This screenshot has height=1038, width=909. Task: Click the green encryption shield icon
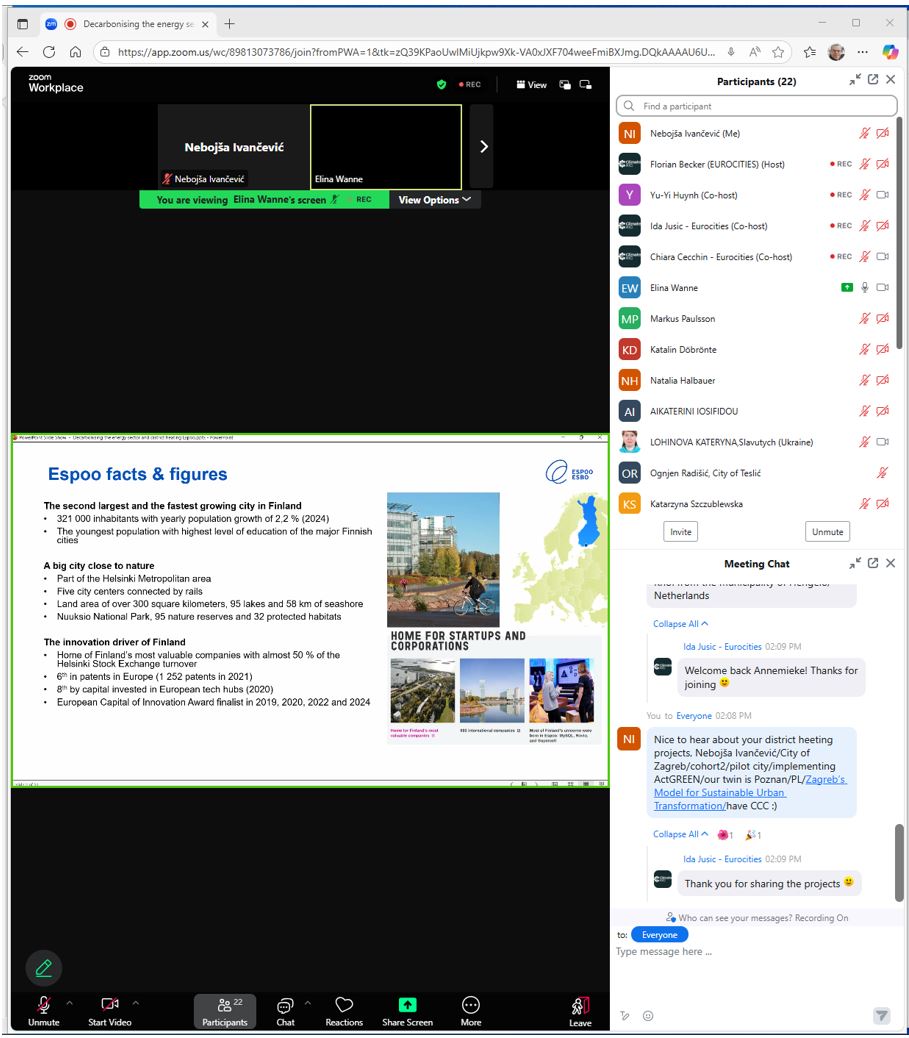coord(441,85)
